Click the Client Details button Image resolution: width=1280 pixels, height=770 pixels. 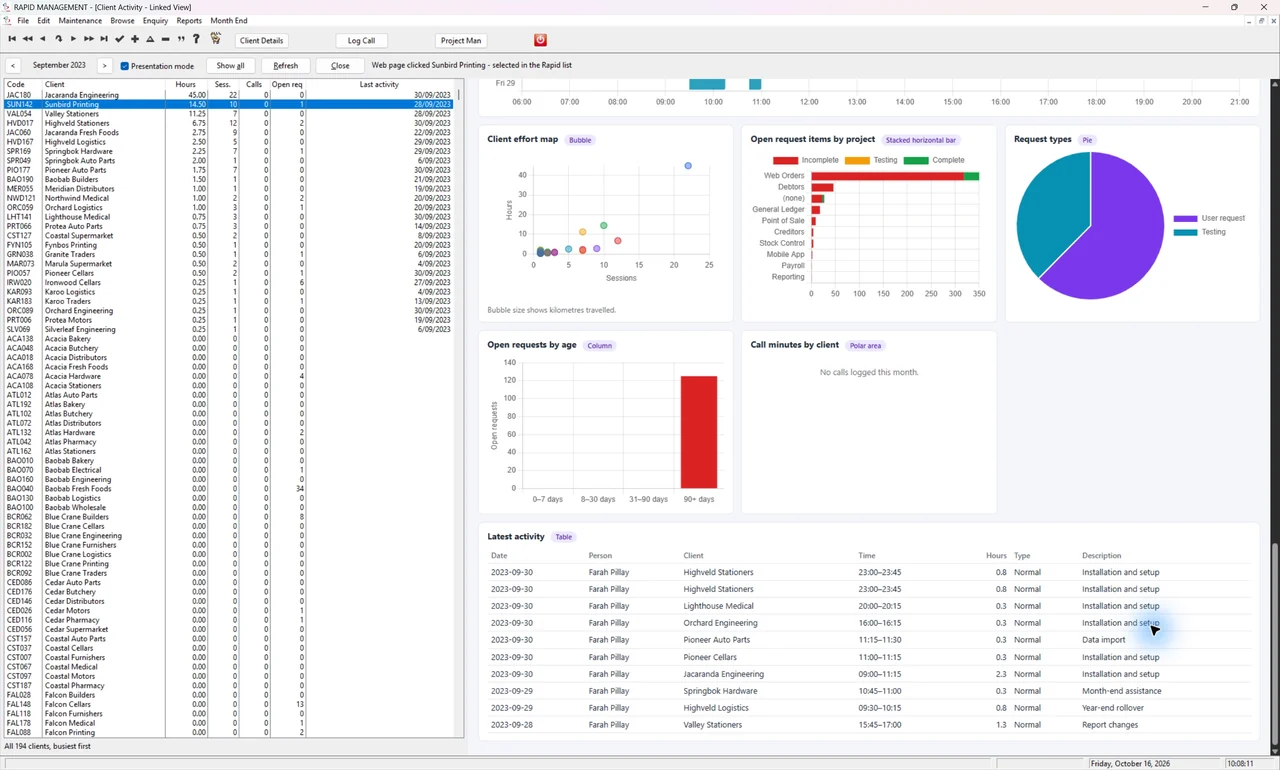click(x=262, y=40)
